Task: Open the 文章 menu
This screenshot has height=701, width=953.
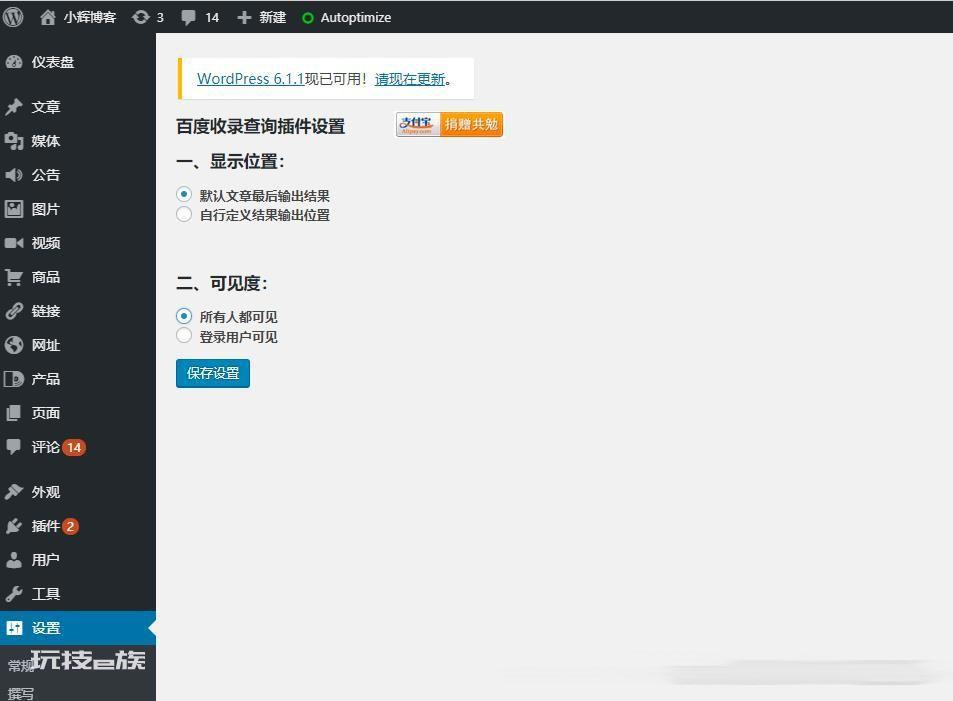Action: click(x=78, y=107)
